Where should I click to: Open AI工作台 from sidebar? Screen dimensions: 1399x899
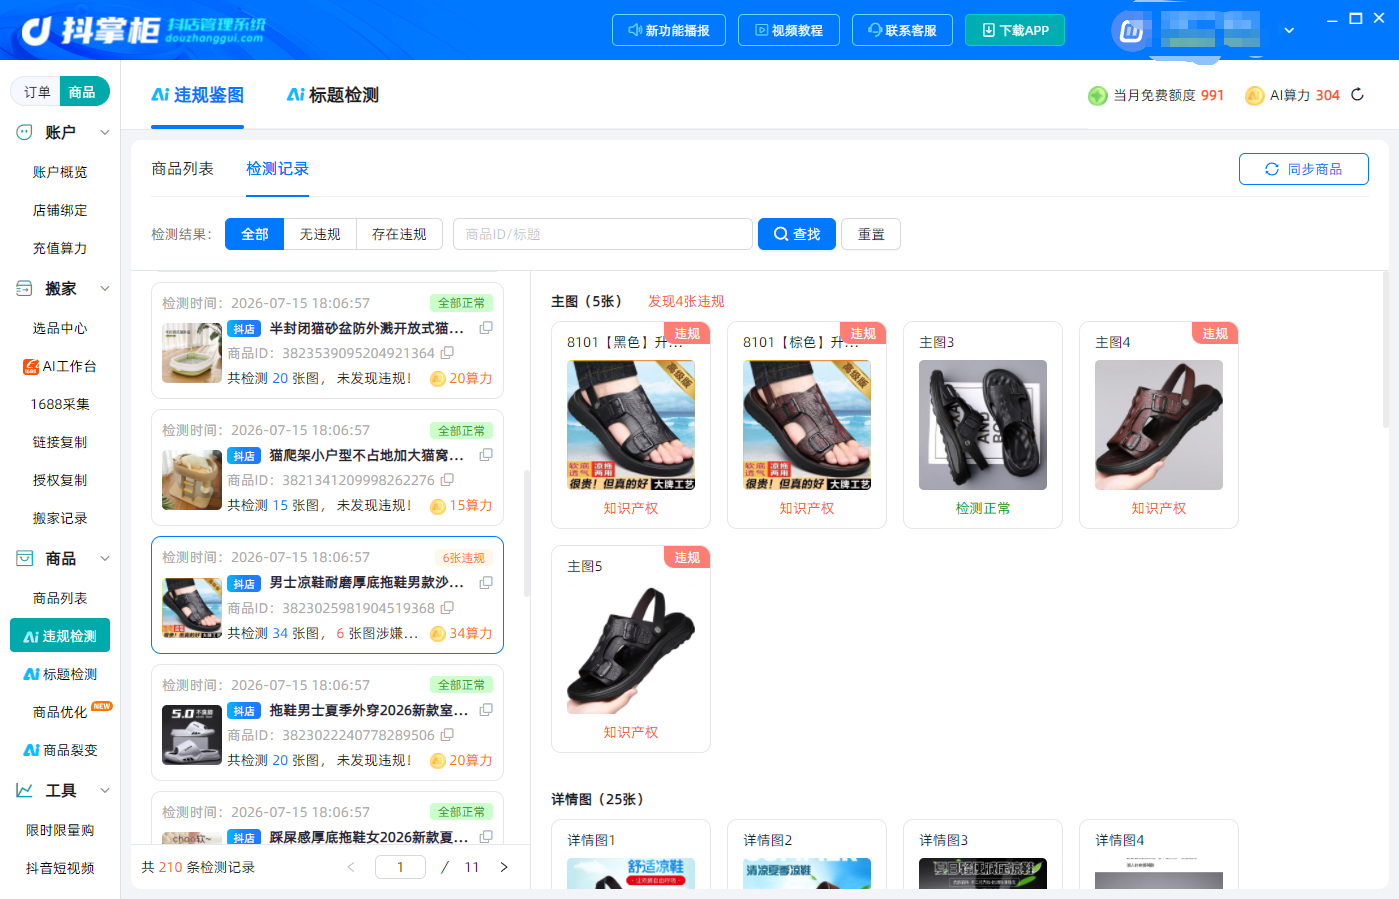[x=60, y=366]
